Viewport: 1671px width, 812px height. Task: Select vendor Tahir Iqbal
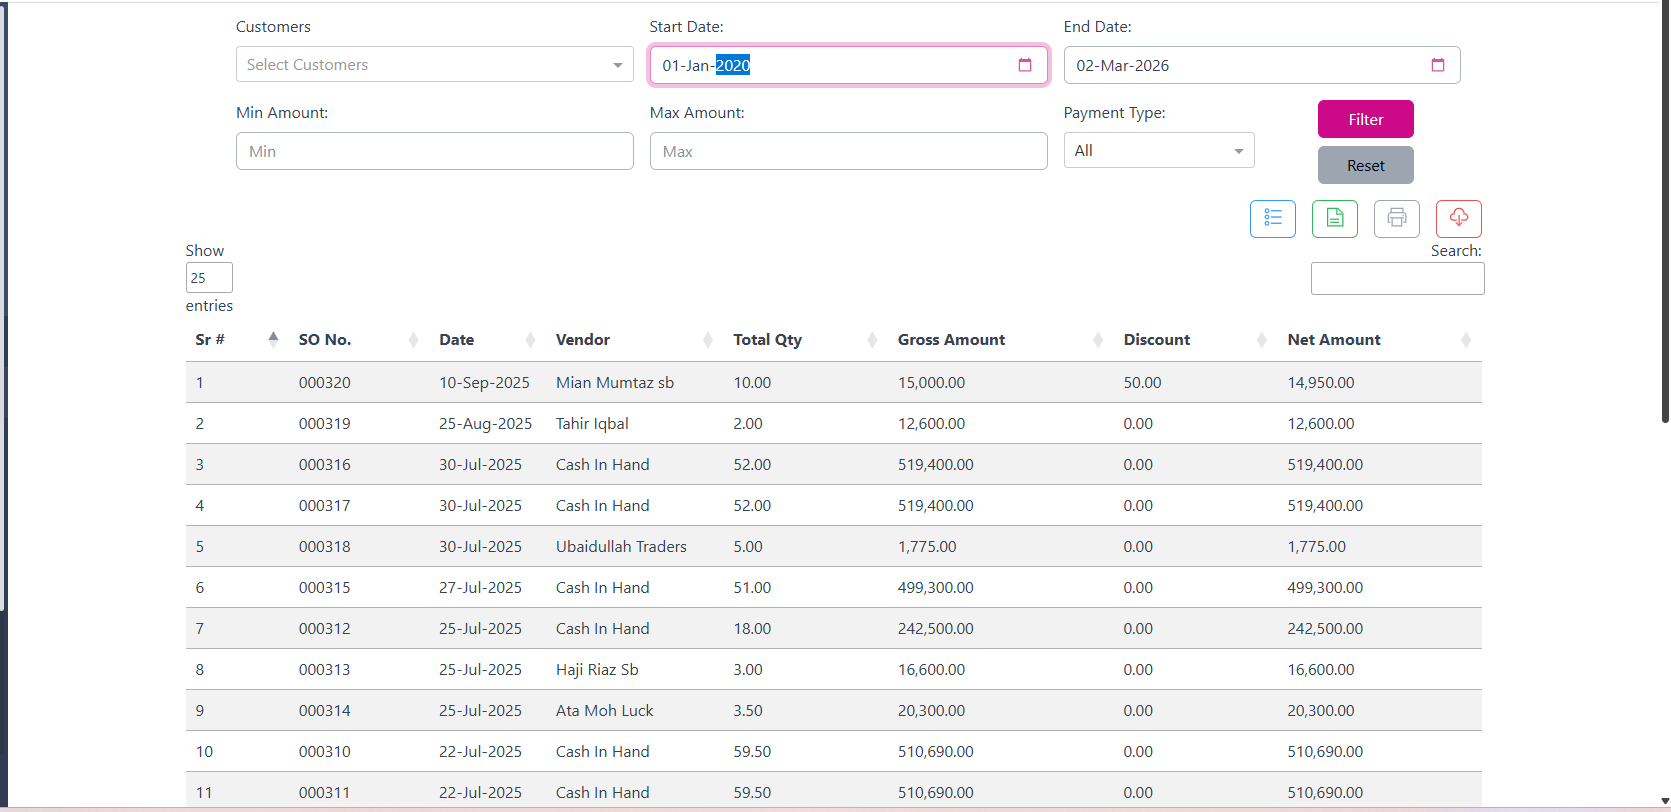[592, 424]
